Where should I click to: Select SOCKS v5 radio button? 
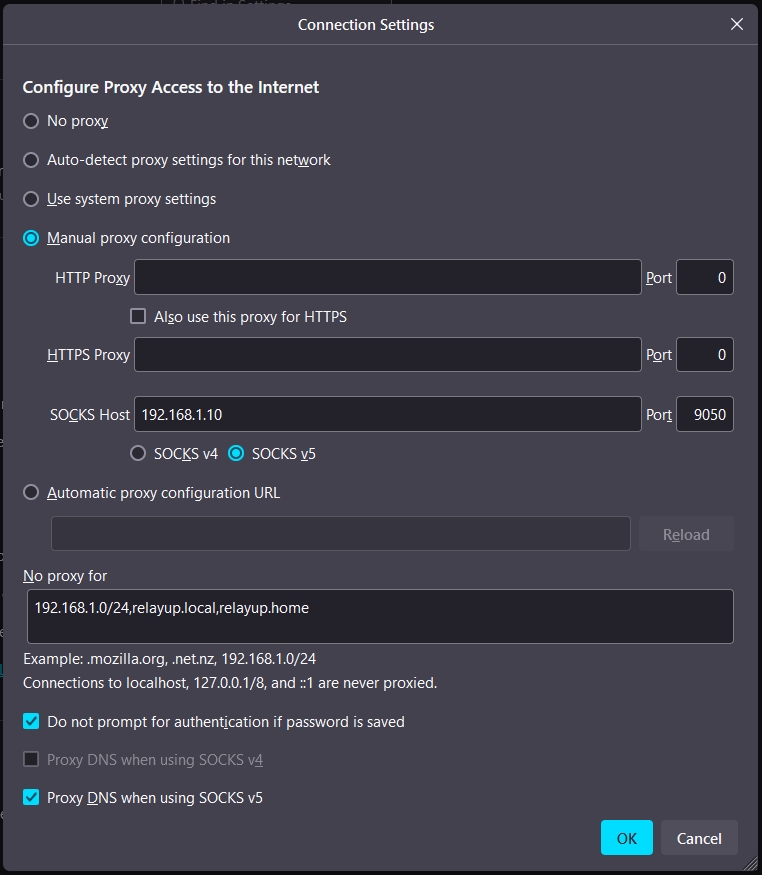coord(236,453)
